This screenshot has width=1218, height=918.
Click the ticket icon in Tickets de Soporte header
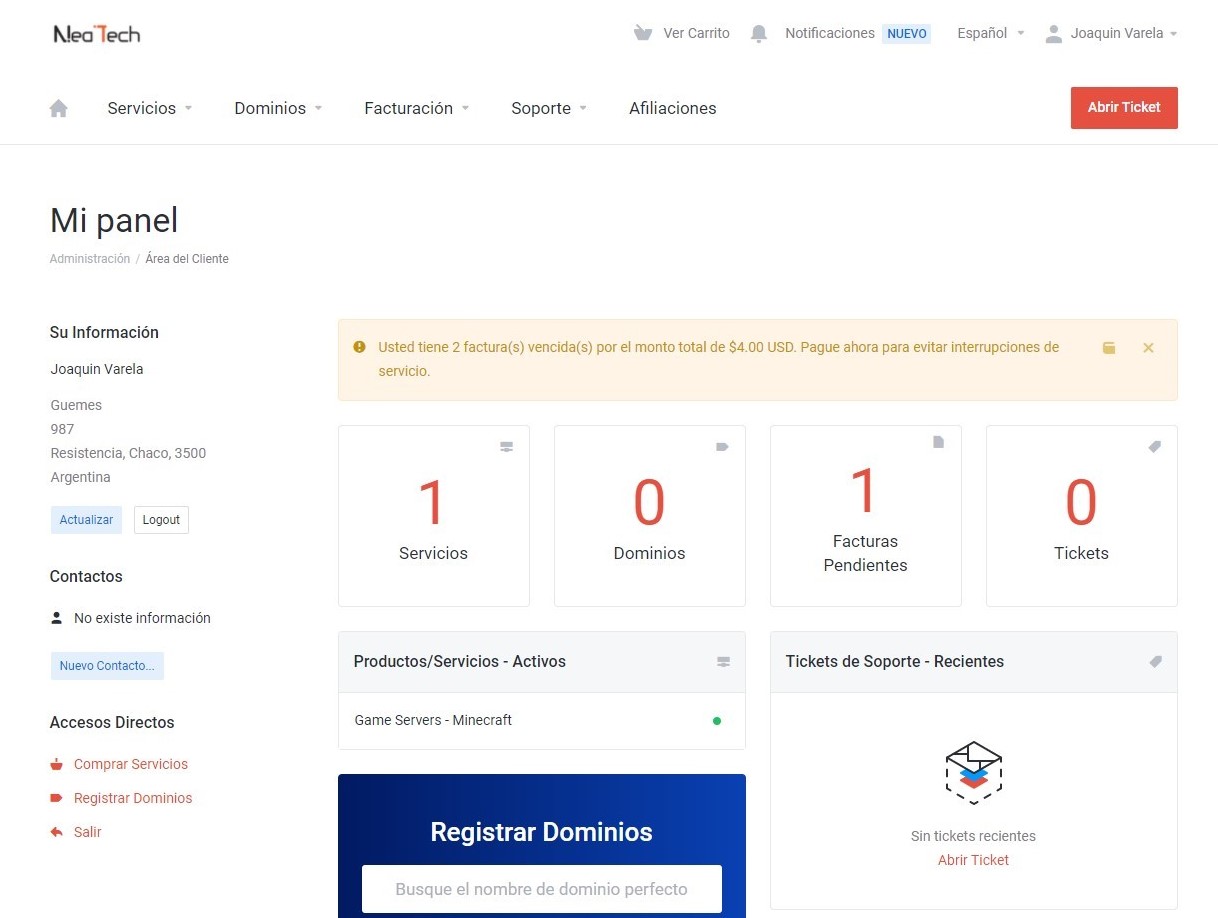click(x=1155, y=661)
